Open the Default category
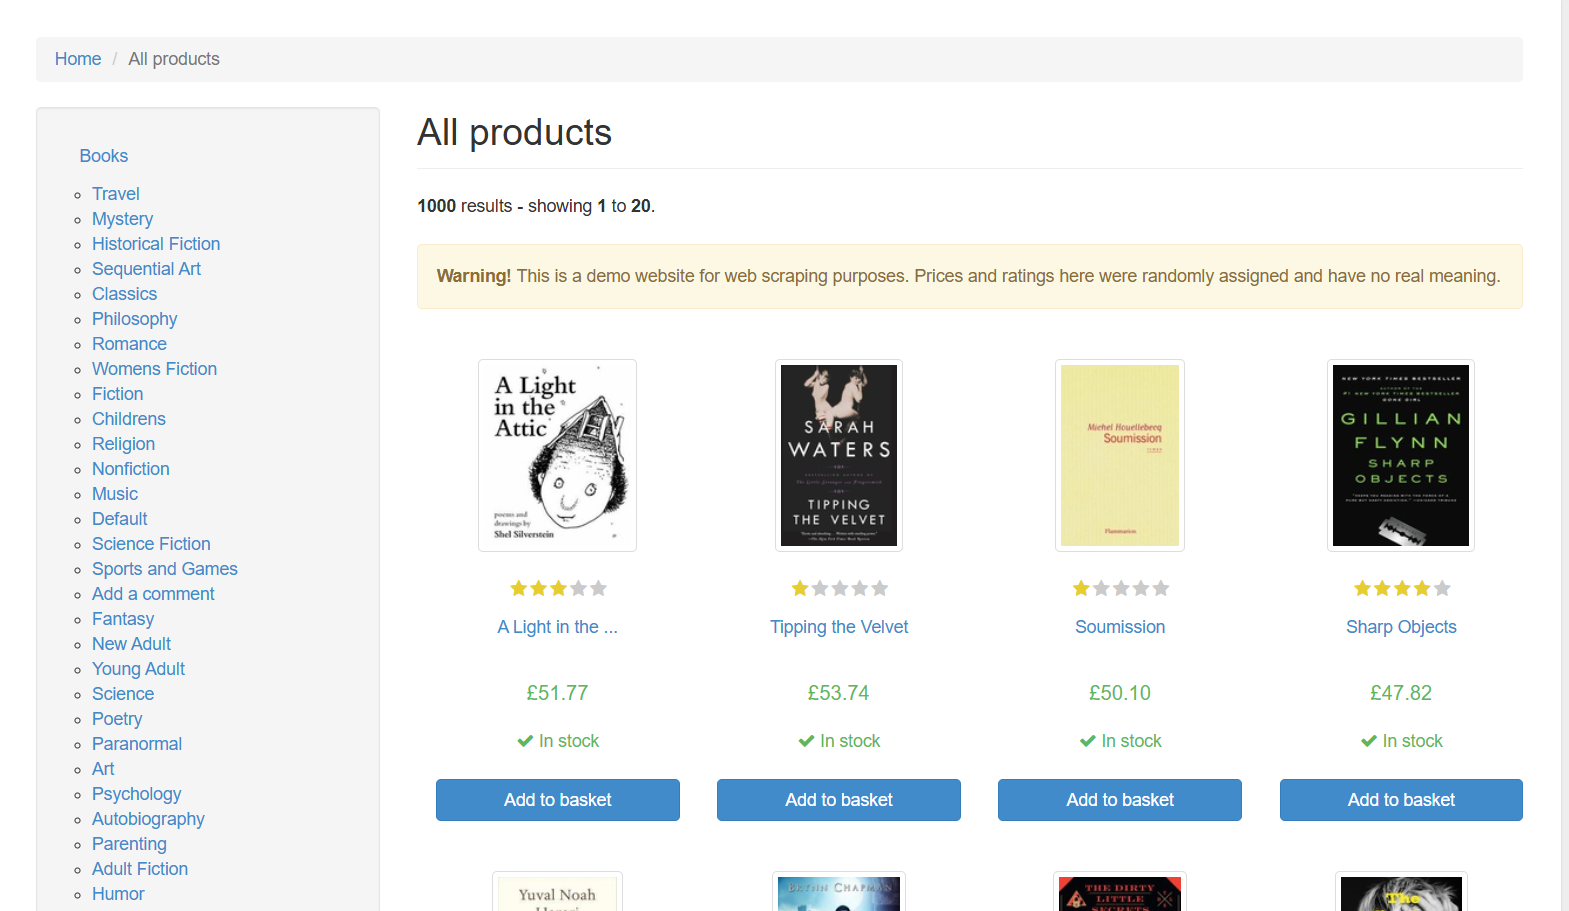 point(120,519)
